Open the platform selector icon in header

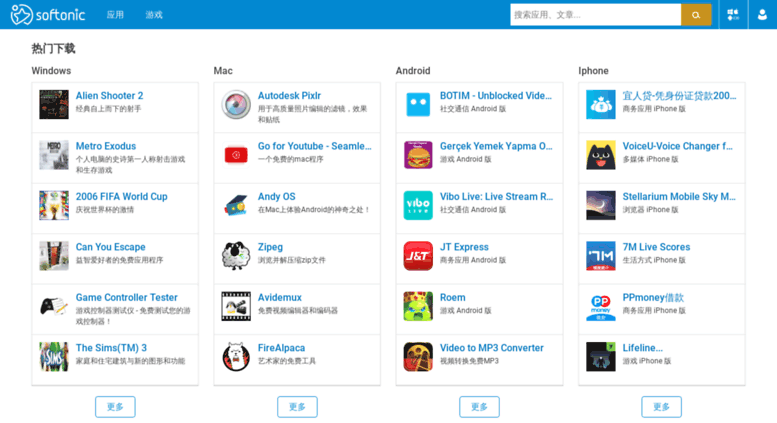click(733, 15)
